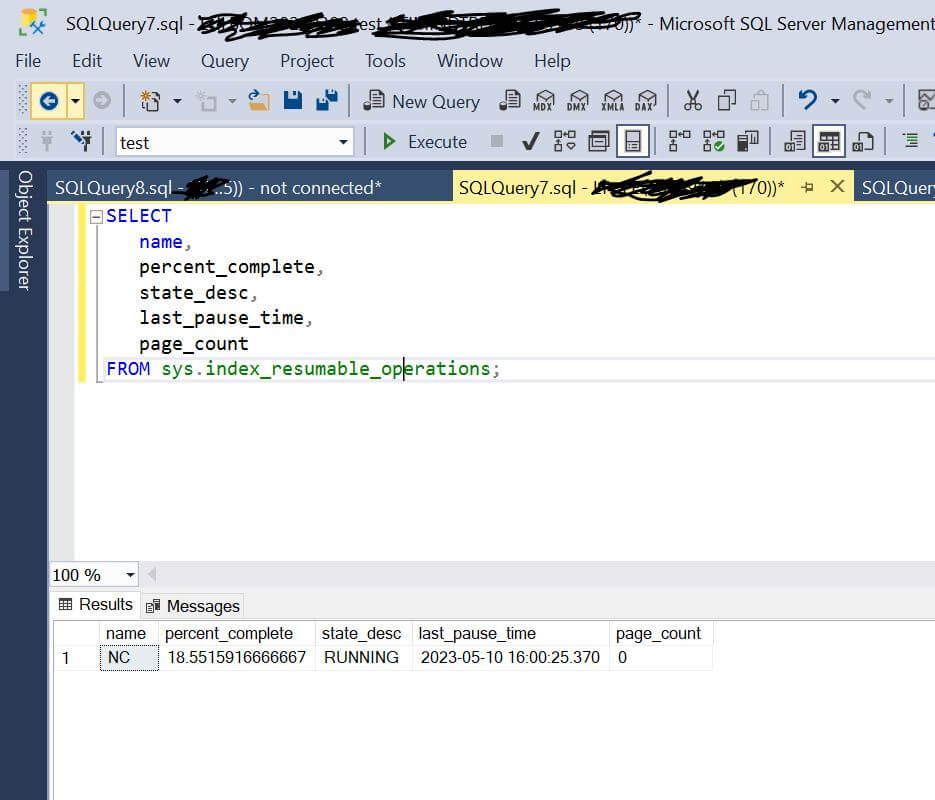This screenshot has height=800, width=935.
Task: Click the MDX query icon
Action: (x=543, y=101)
